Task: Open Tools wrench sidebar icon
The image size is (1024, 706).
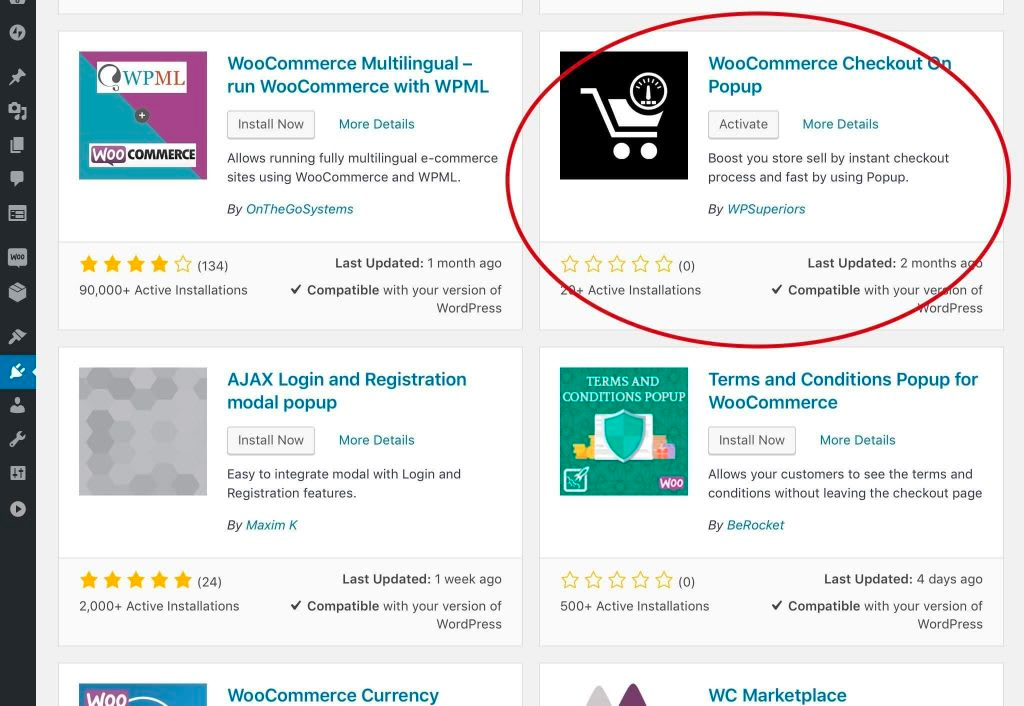Action: [x=18, y=439]
